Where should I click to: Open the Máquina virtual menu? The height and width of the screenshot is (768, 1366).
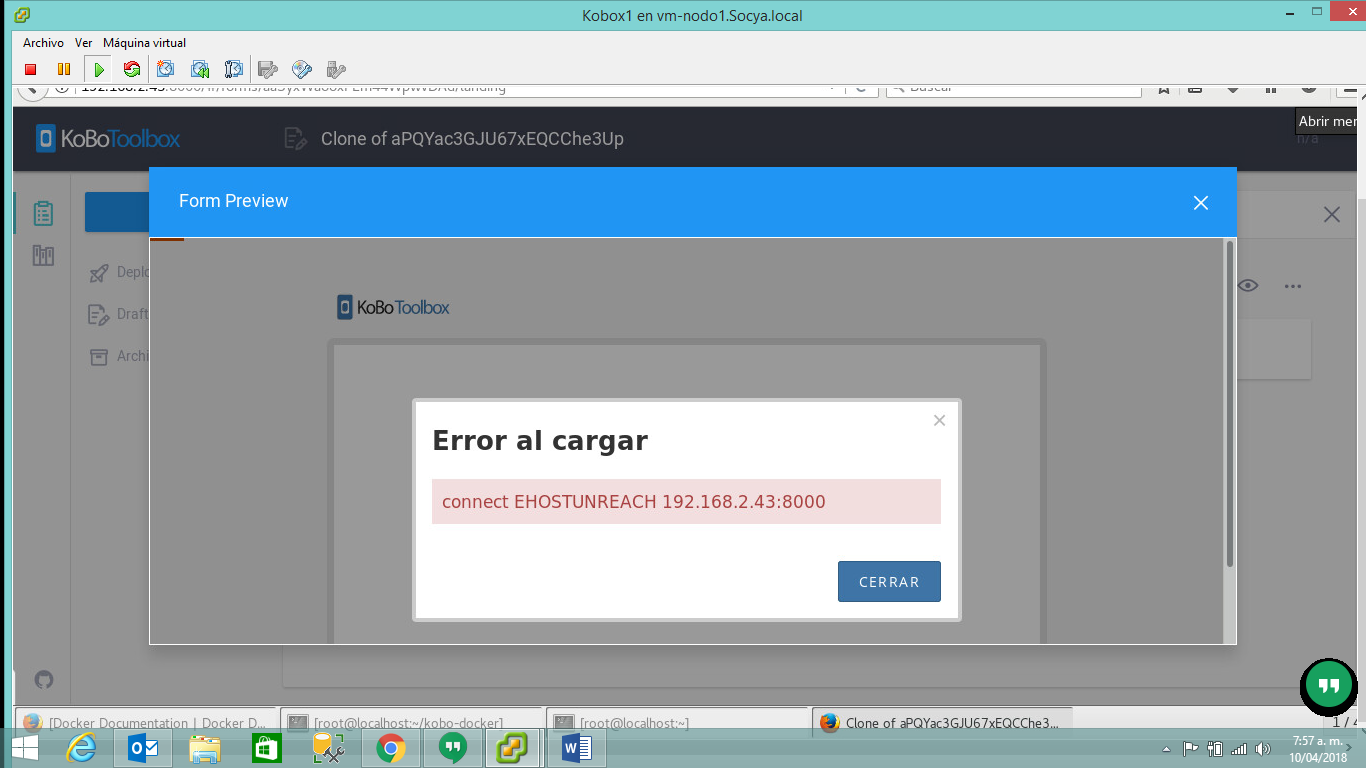tap(146, 42)
